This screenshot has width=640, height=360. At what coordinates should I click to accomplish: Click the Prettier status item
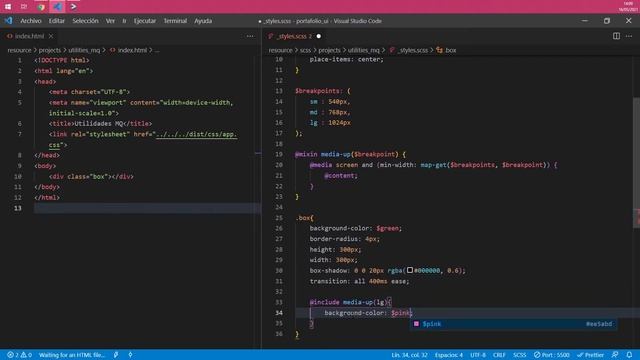click(x=591, y=355)
